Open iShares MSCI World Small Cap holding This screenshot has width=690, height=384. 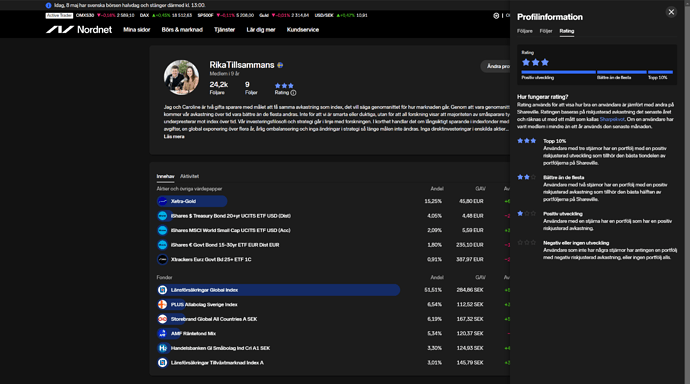point(231,230)
